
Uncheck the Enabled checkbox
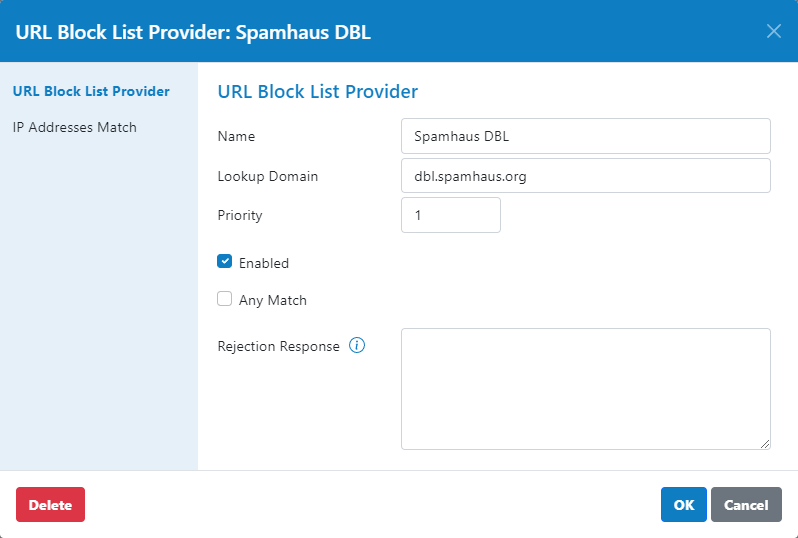224,262
